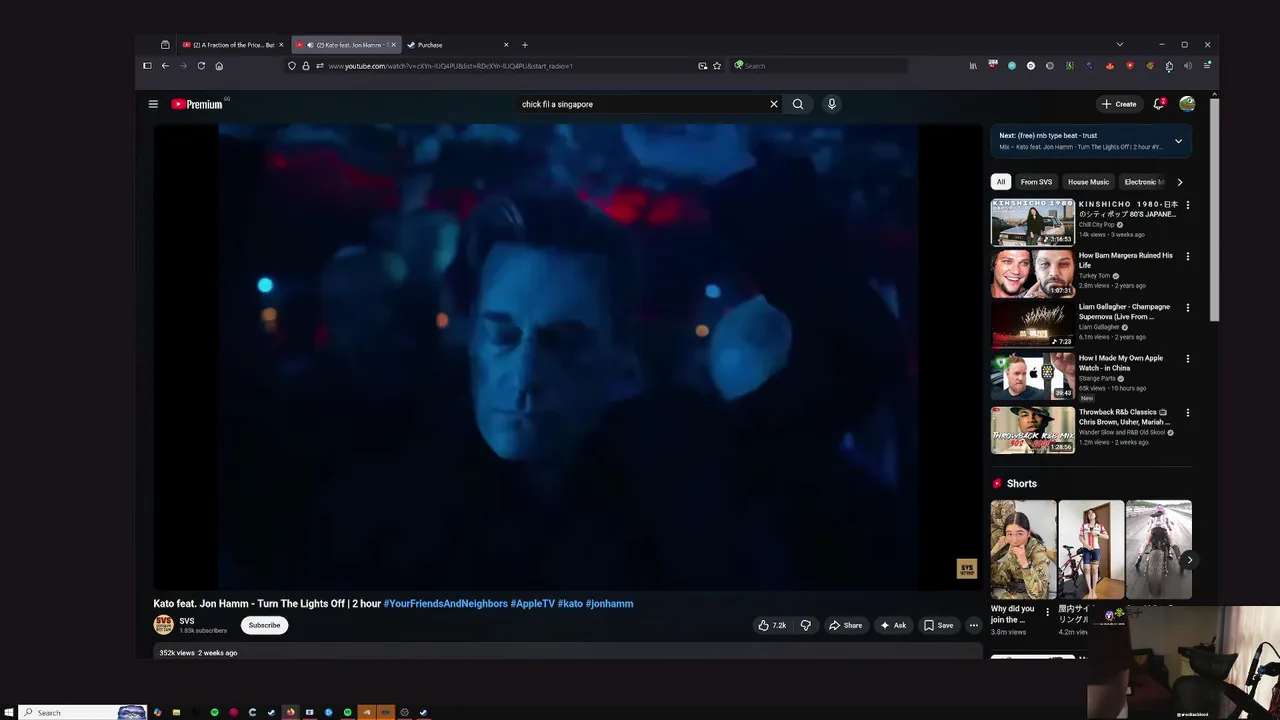Screen dimensions: 1280x720
Task: Open the browser application hamburger menu
Action: pos(1207,66)
